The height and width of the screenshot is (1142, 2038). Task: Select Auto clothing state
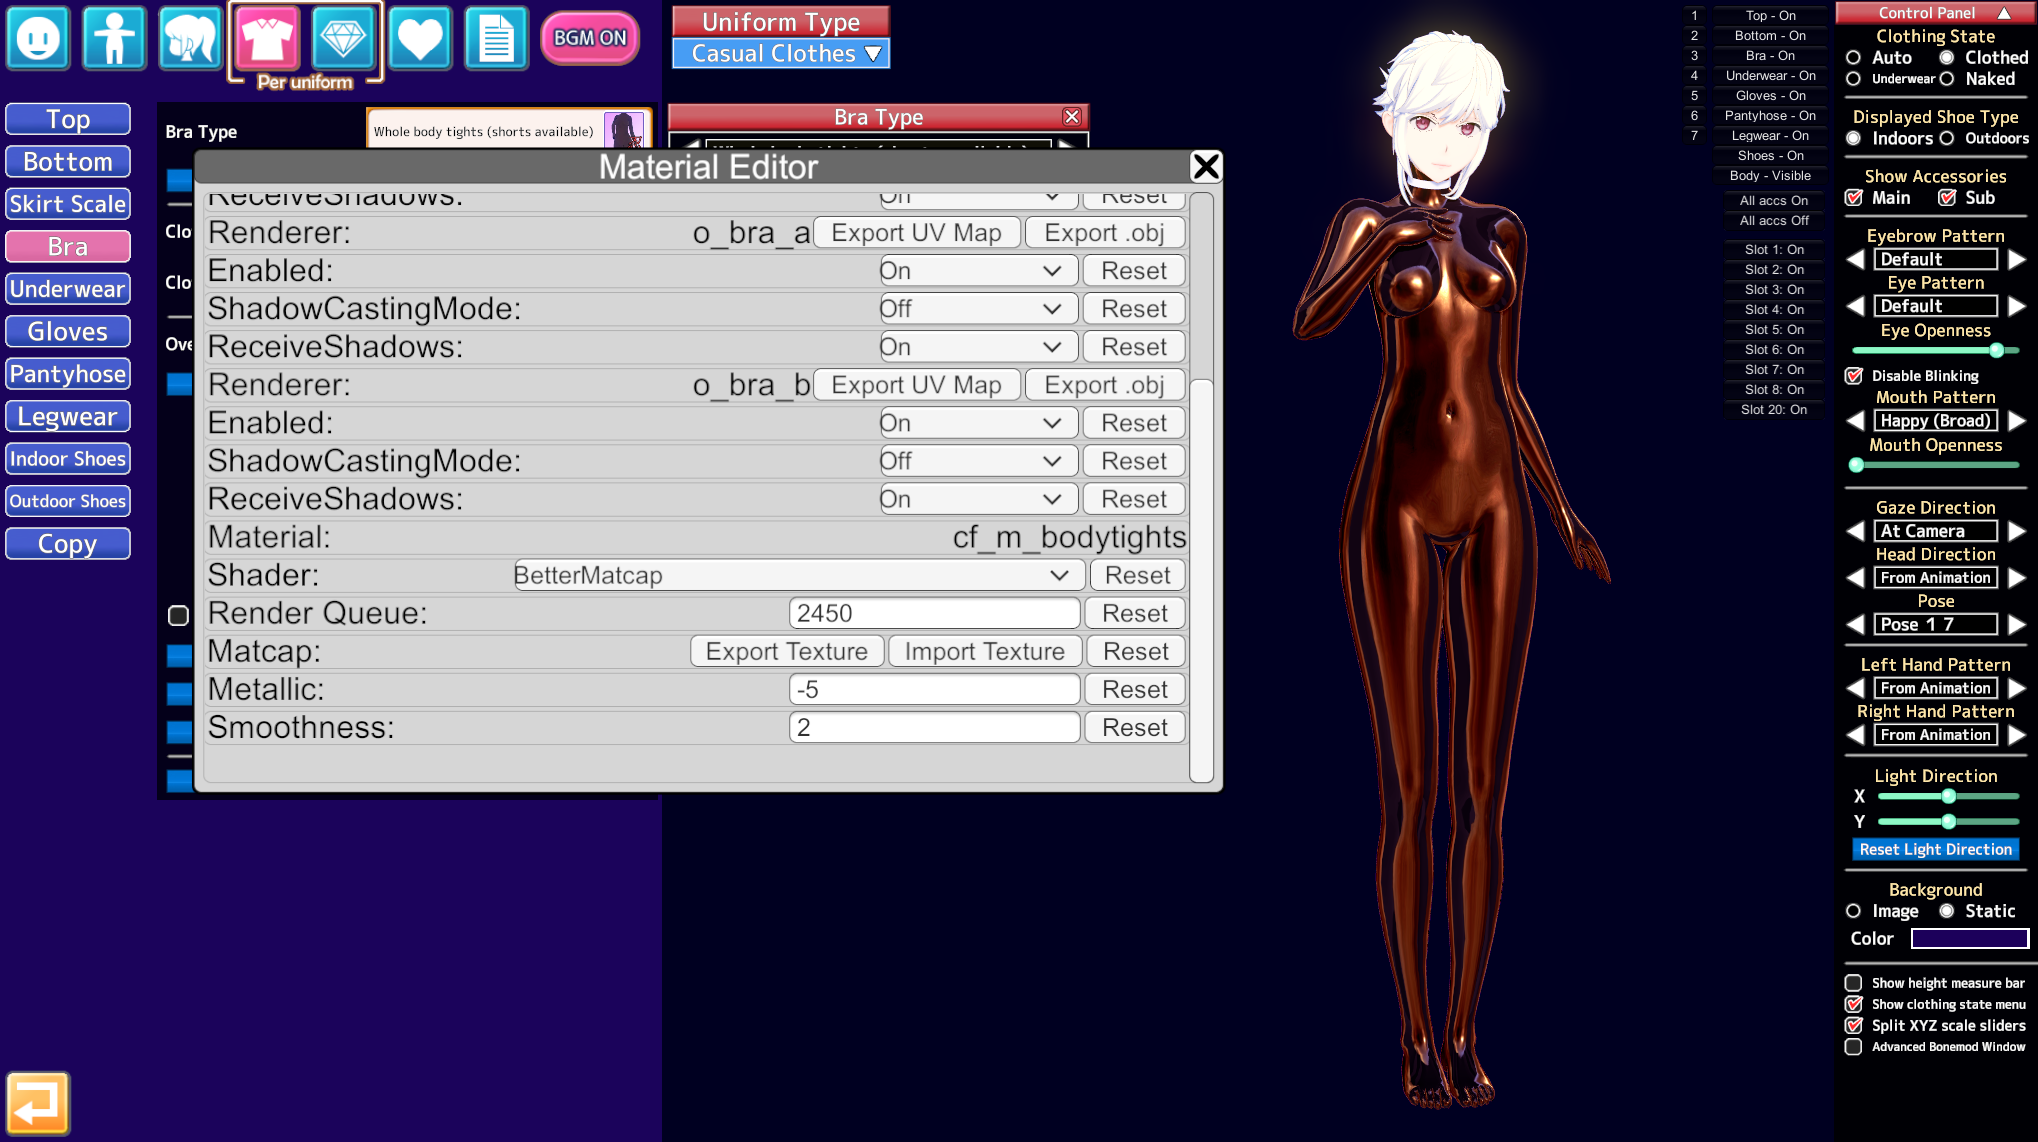[1854, 58]
